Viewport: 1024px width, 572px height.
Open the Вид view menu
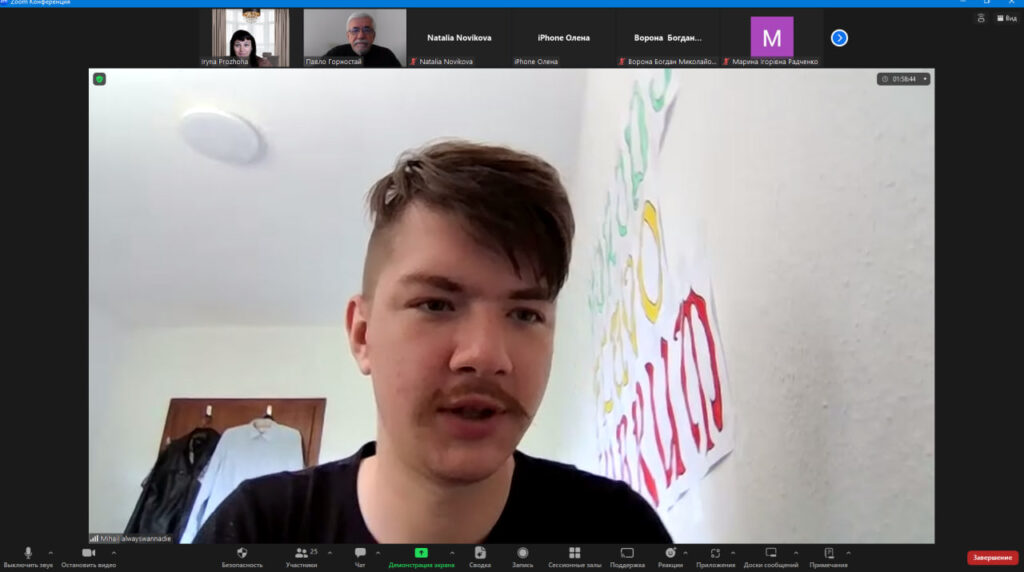[1006, 18]
